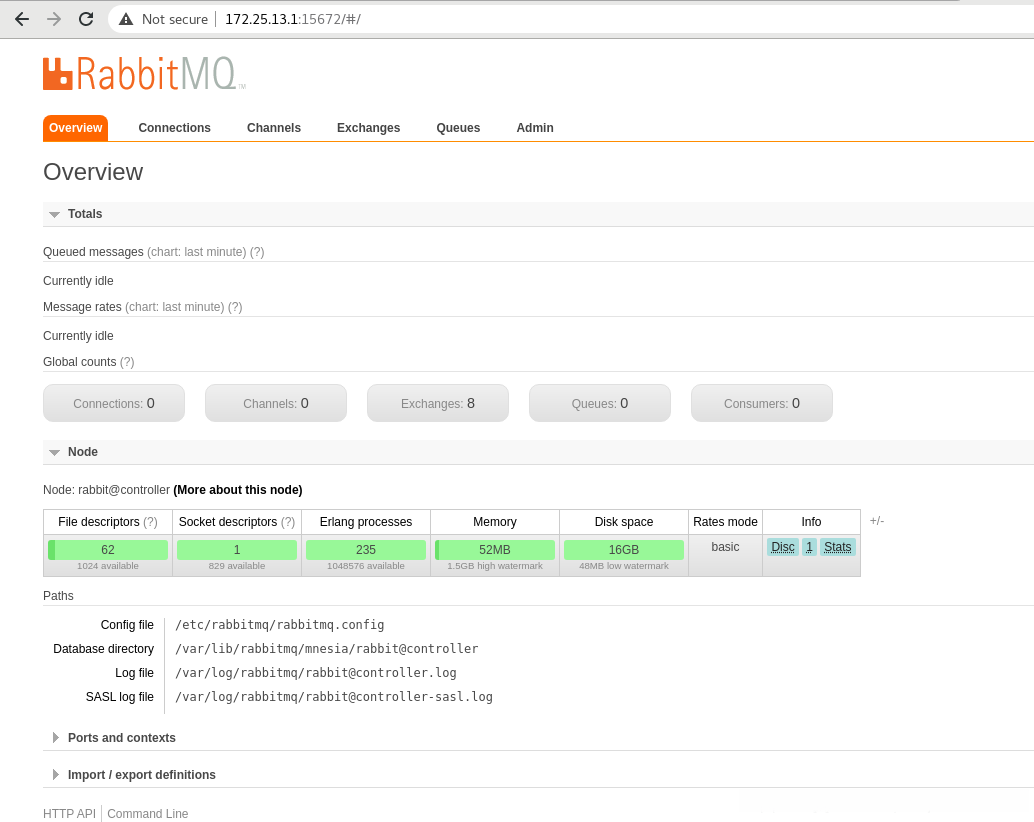
Task: Click the RabbitMQ logo
Action: point(144,73)
